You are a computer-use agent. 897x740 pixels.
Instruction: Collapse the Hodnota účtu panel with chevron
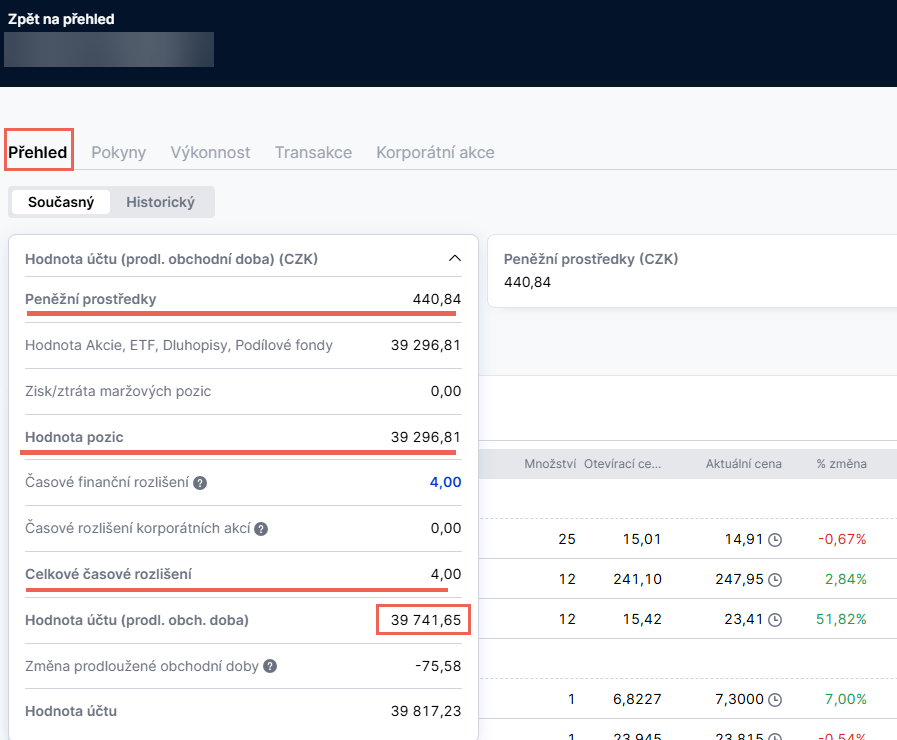point(455,259)
